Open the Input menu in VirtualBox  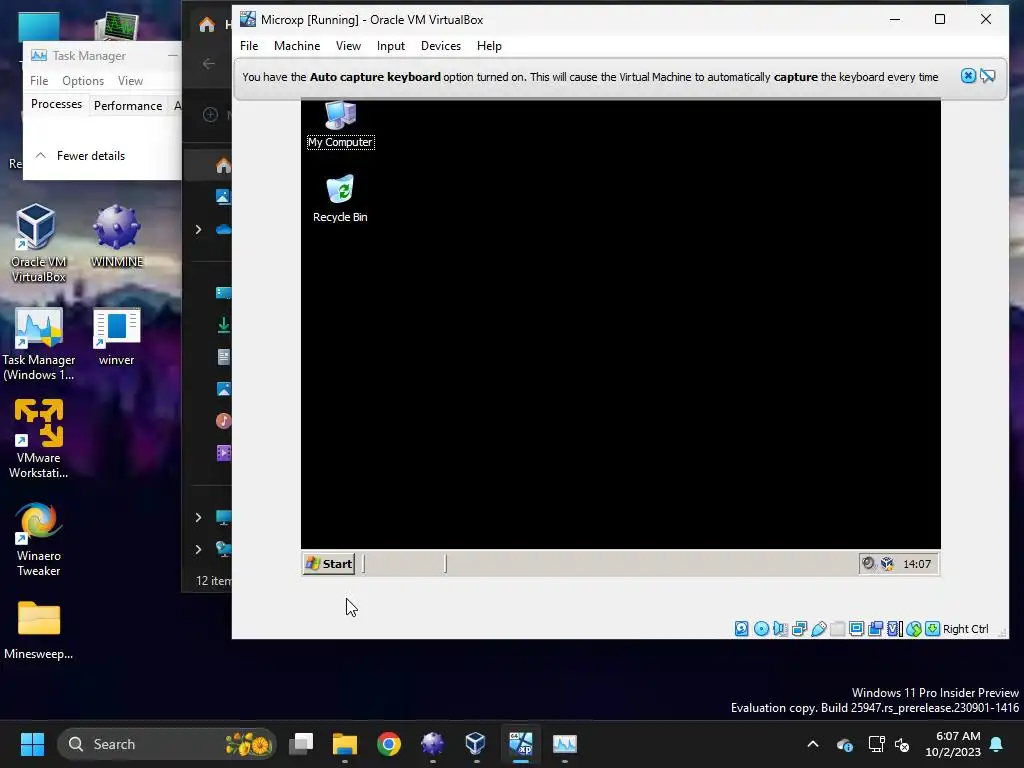(391, 46)
